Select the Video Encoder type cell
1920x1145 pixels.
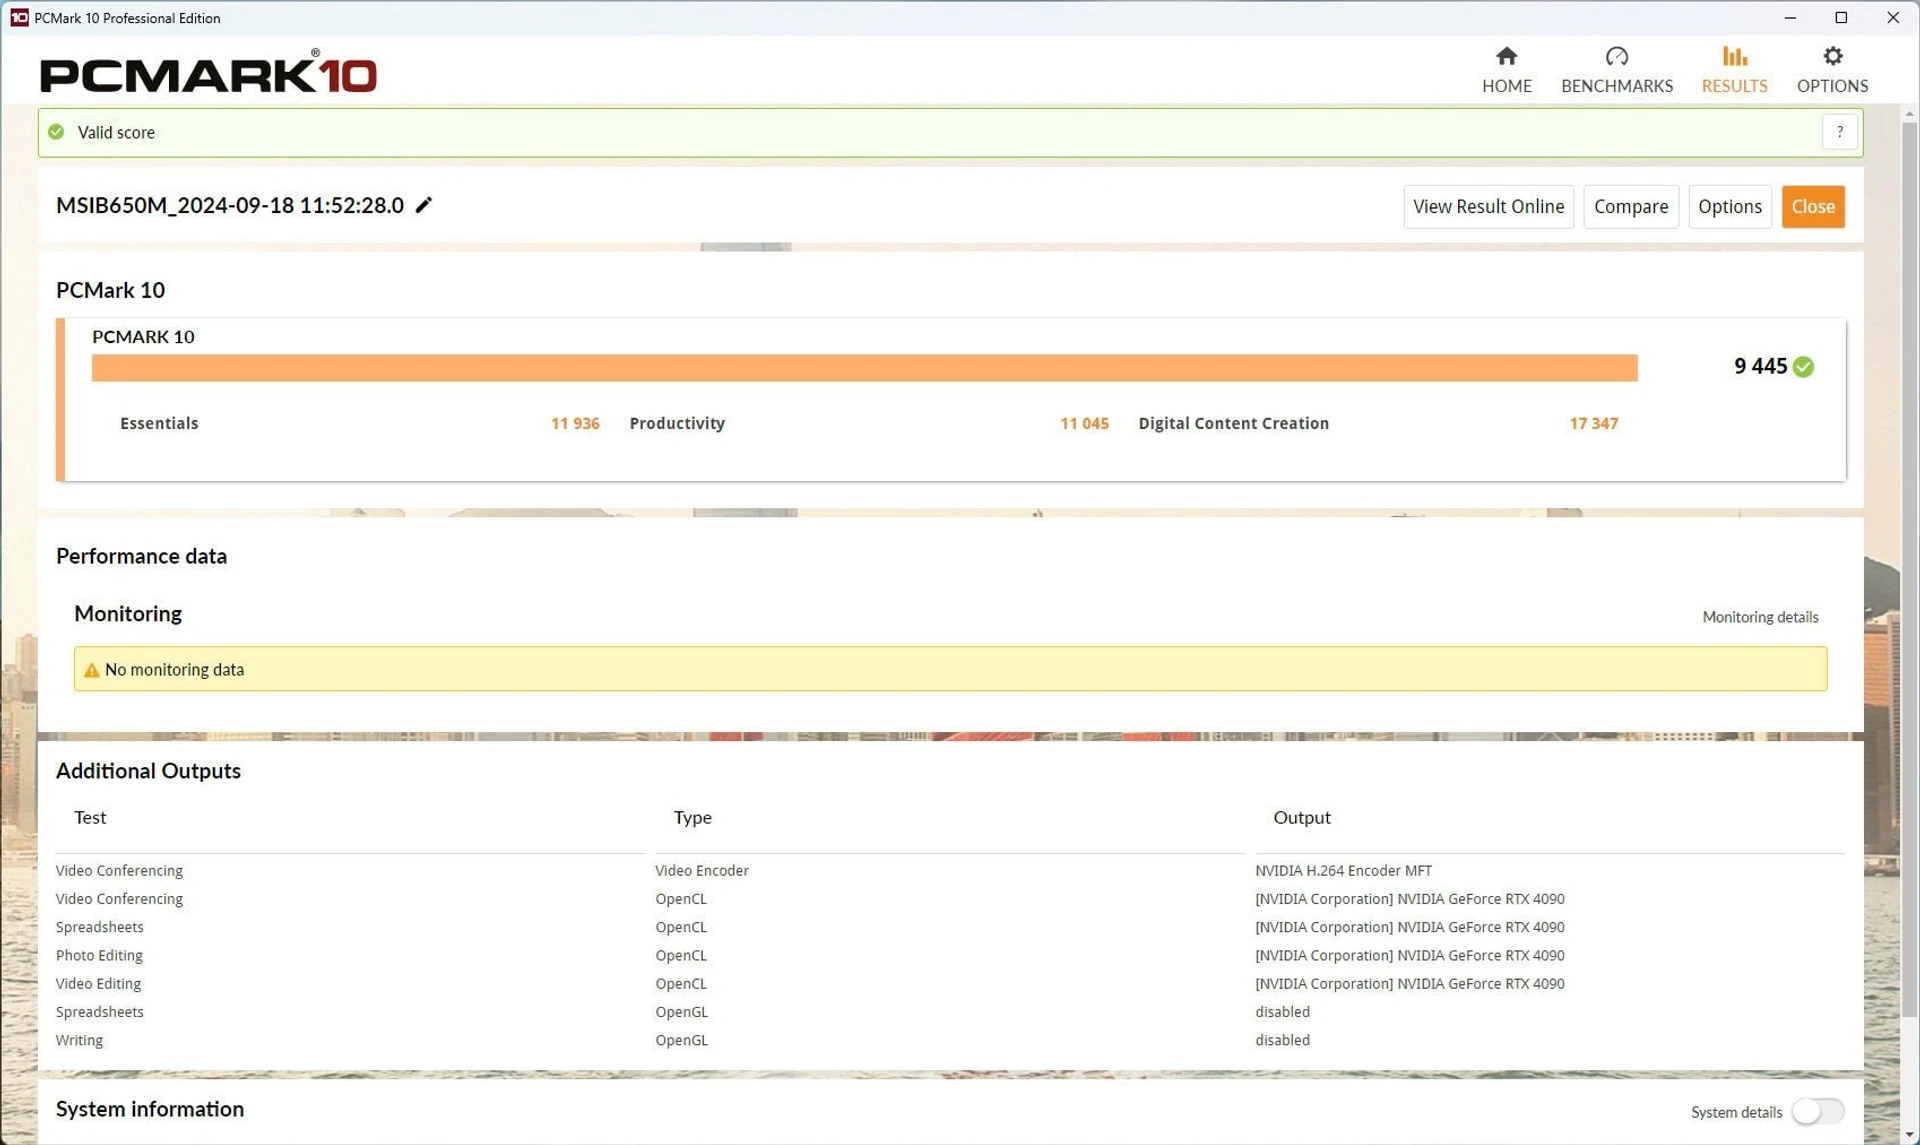(701, 870)
